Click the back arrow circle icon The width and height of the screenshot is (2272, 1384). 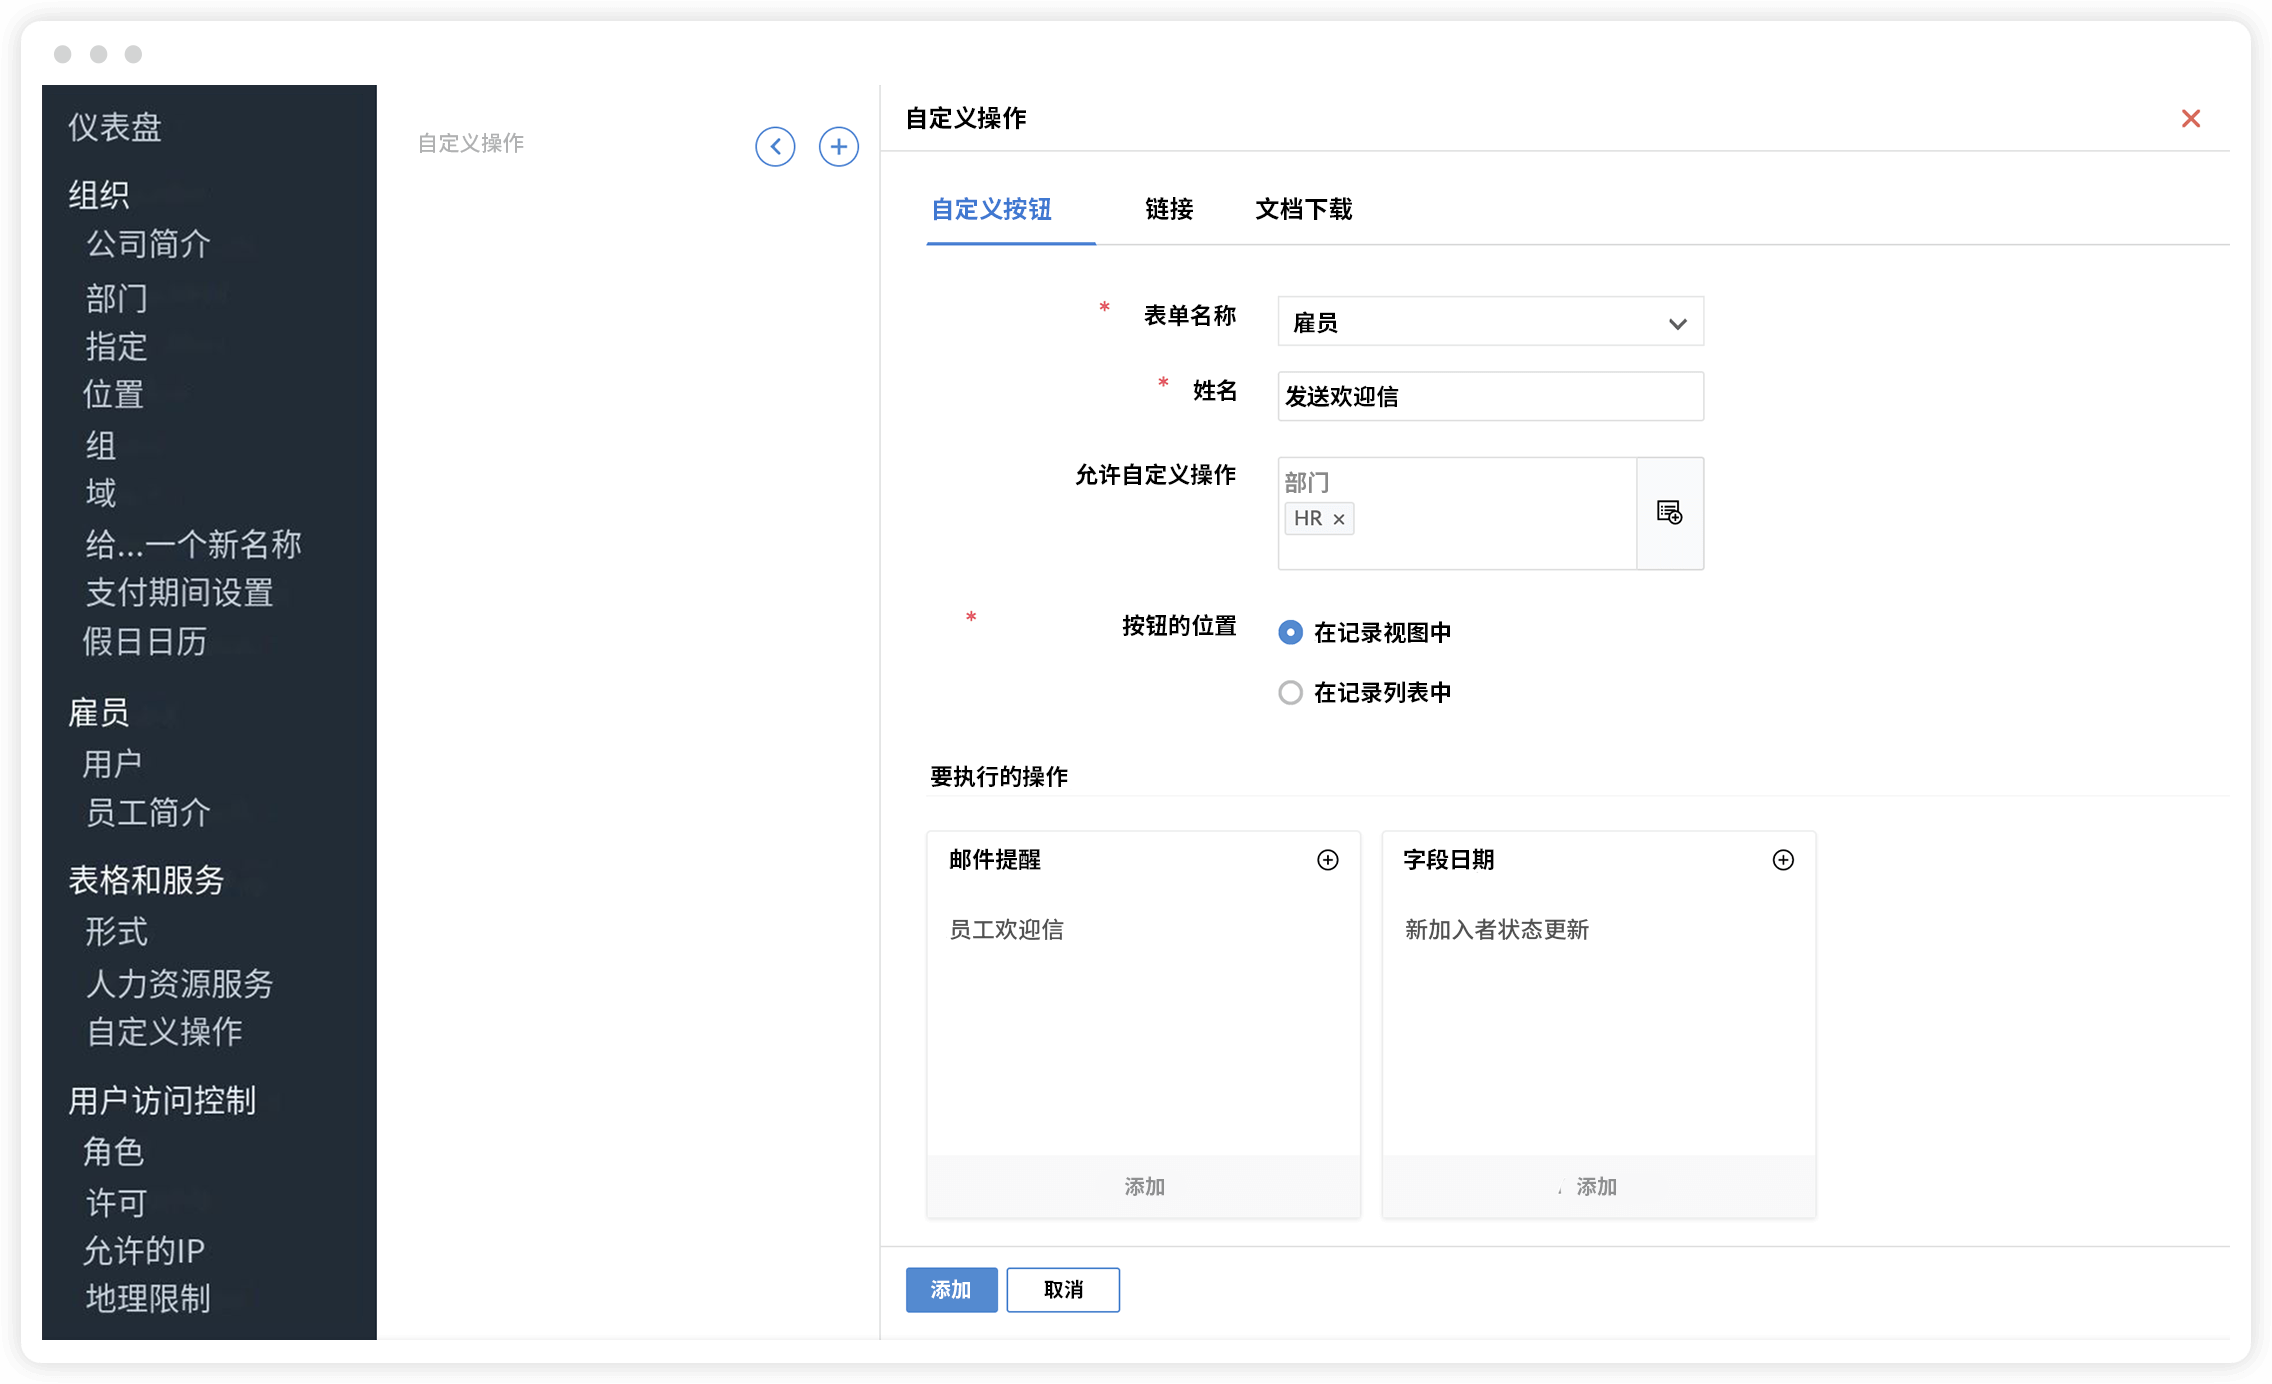point(775,147)
